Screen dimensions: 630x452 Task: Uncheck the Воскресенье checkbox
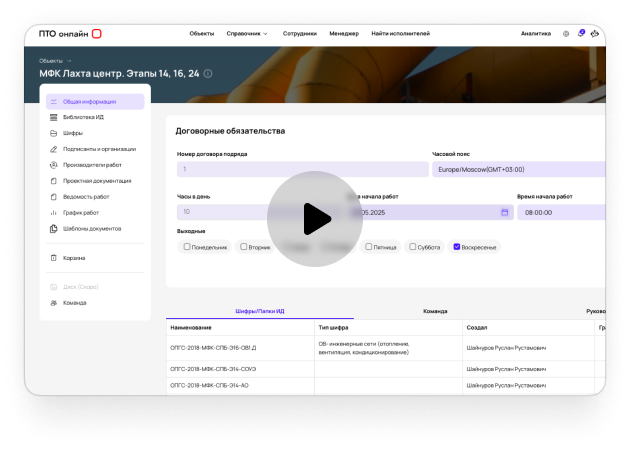point(457,247)
